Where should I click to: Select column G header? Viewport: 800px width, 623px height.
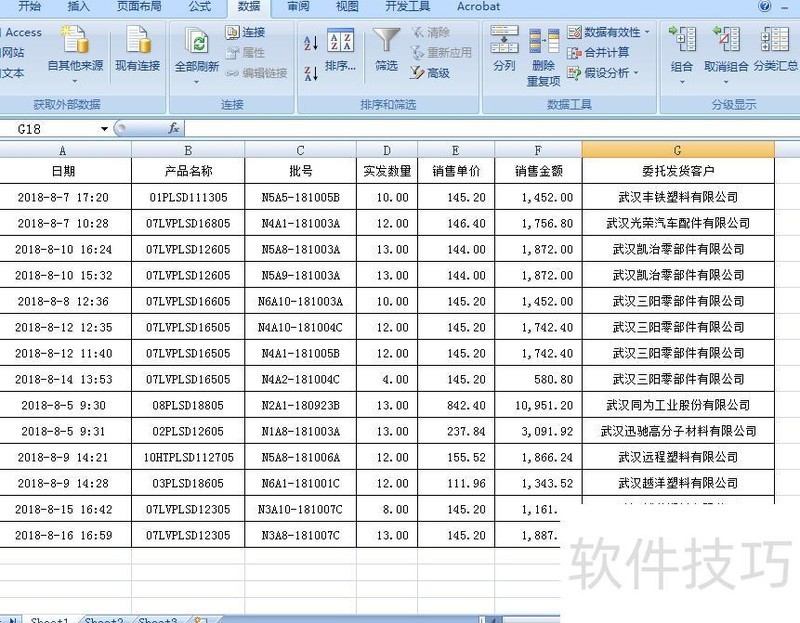click(677, 150)
